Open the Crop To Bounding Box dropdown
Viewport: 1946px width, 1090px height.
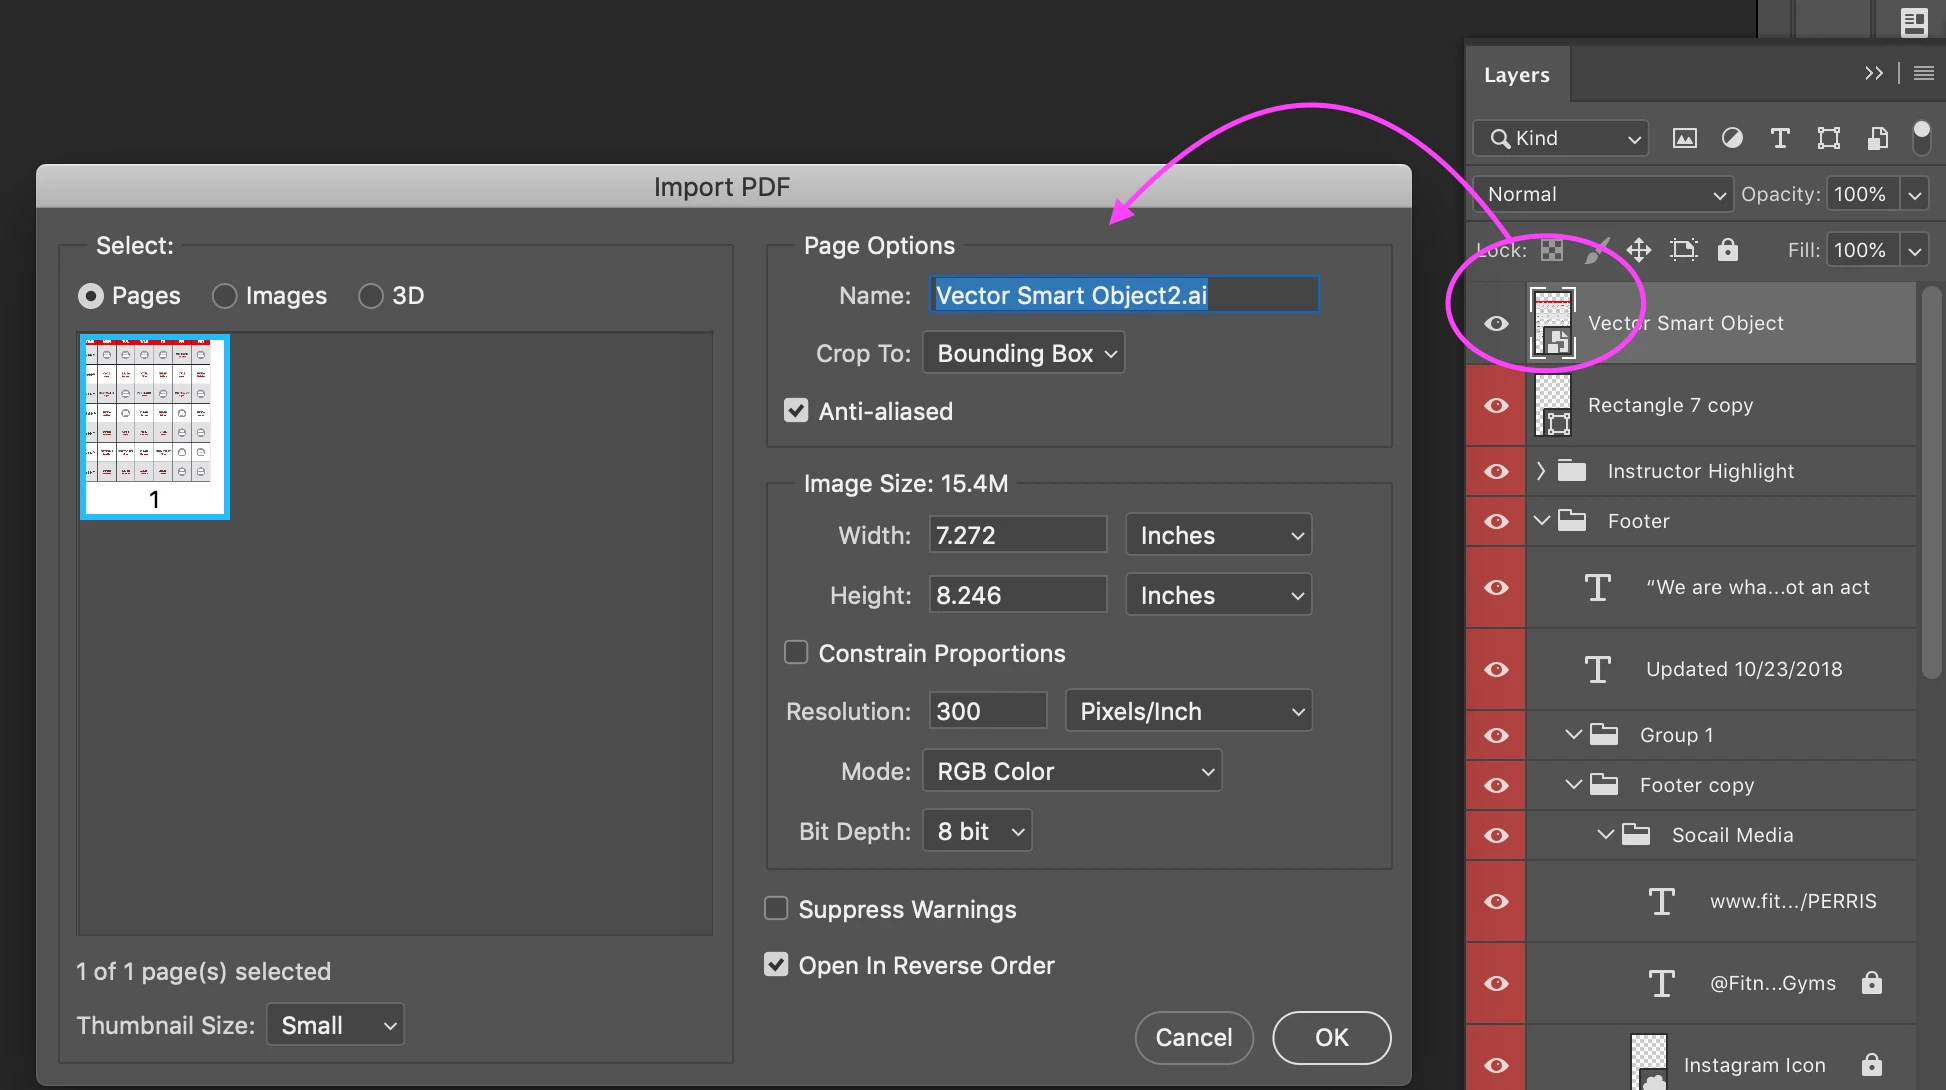tap(1023, 353)
